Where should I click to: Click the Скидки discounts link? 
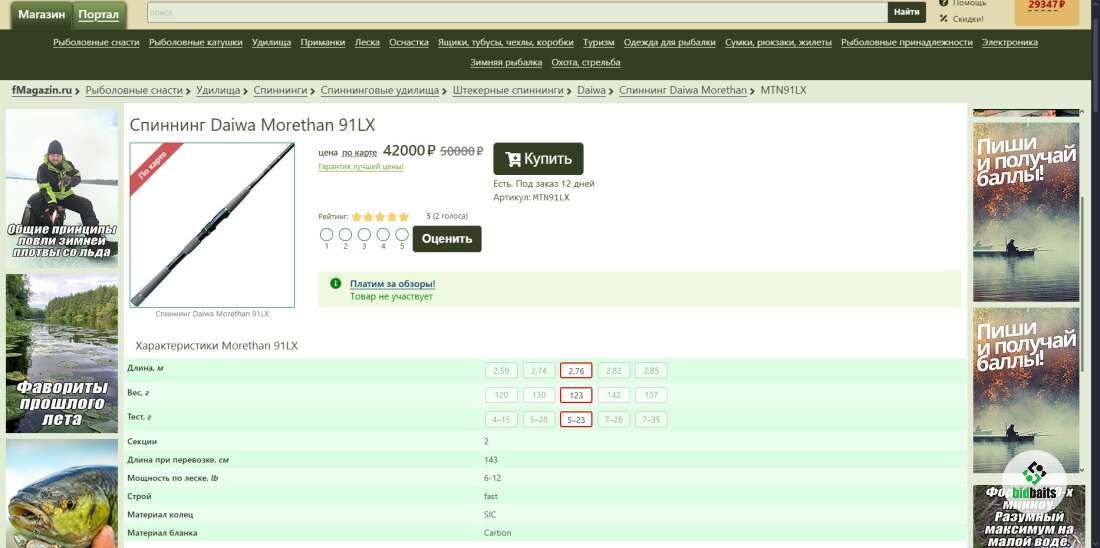click(968, 19)
